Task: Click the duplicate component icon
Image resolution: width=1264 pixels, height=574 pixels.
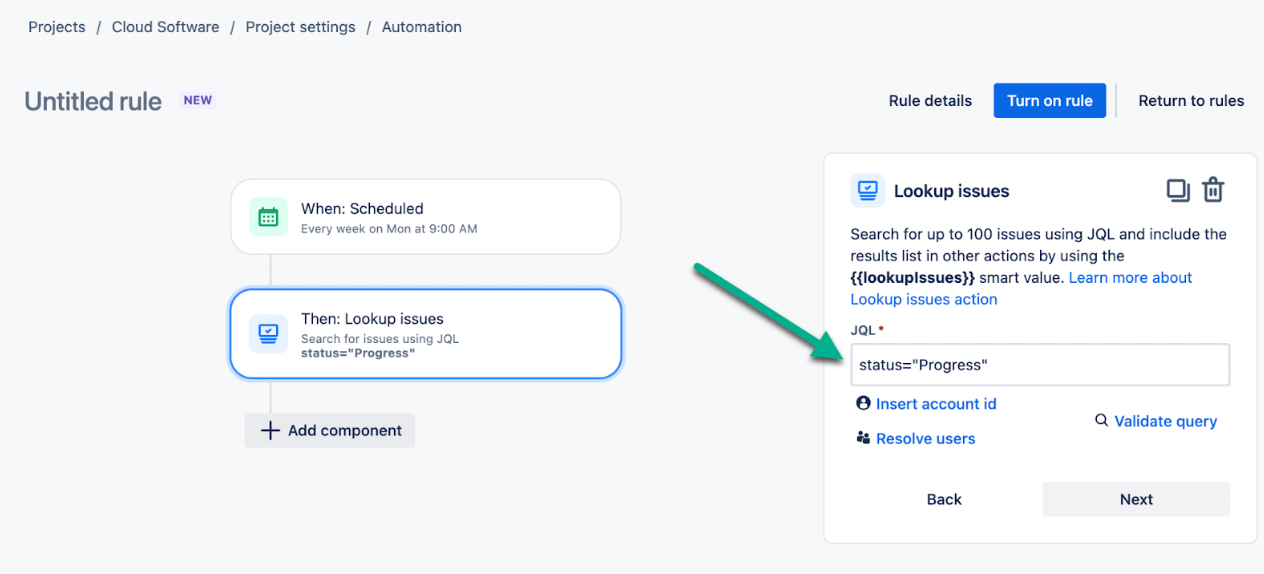Action: point(1178,190)
